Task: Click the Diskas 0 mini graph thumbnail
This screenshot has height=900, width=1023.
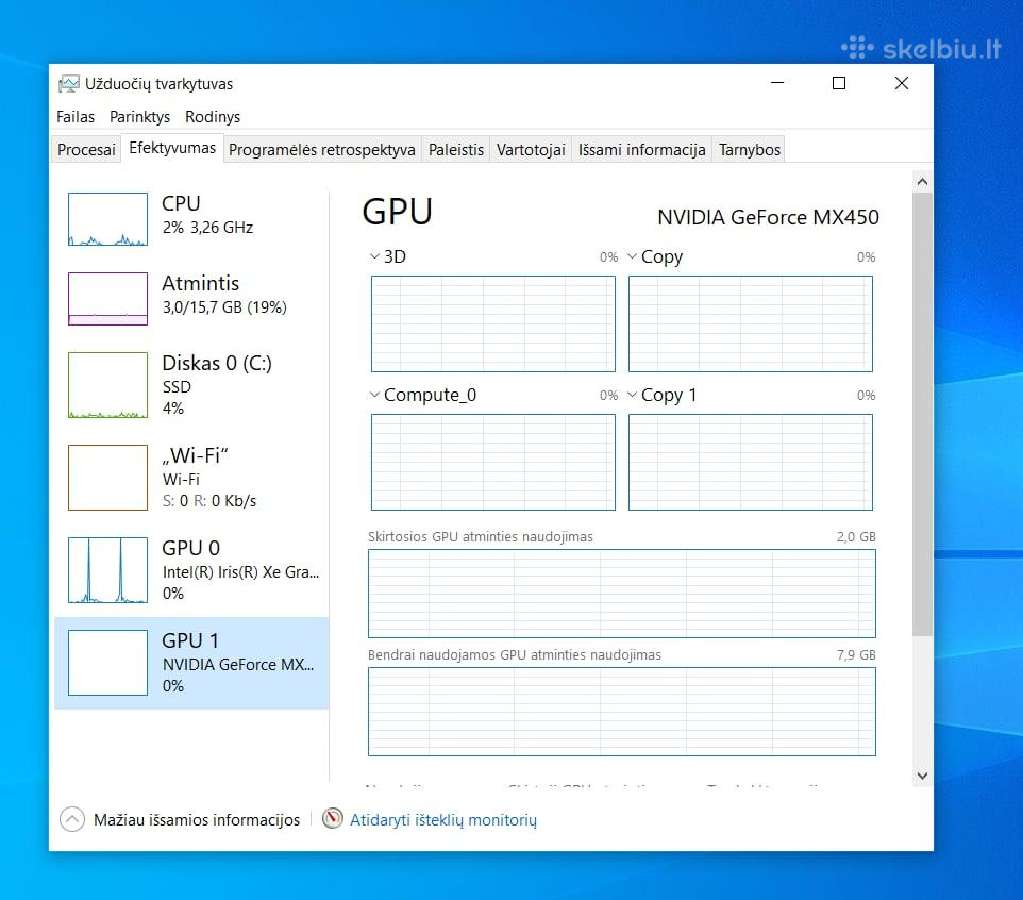Action: coord(108,385)
